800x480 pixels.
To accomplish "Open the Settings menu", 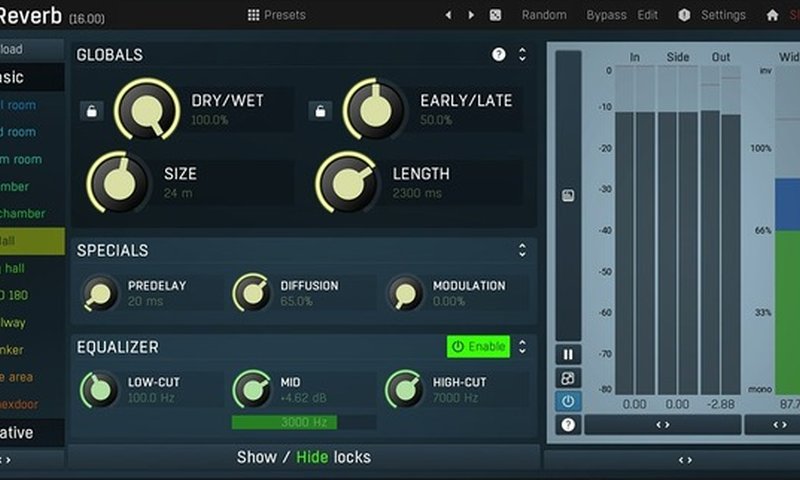I will point(712,15).
